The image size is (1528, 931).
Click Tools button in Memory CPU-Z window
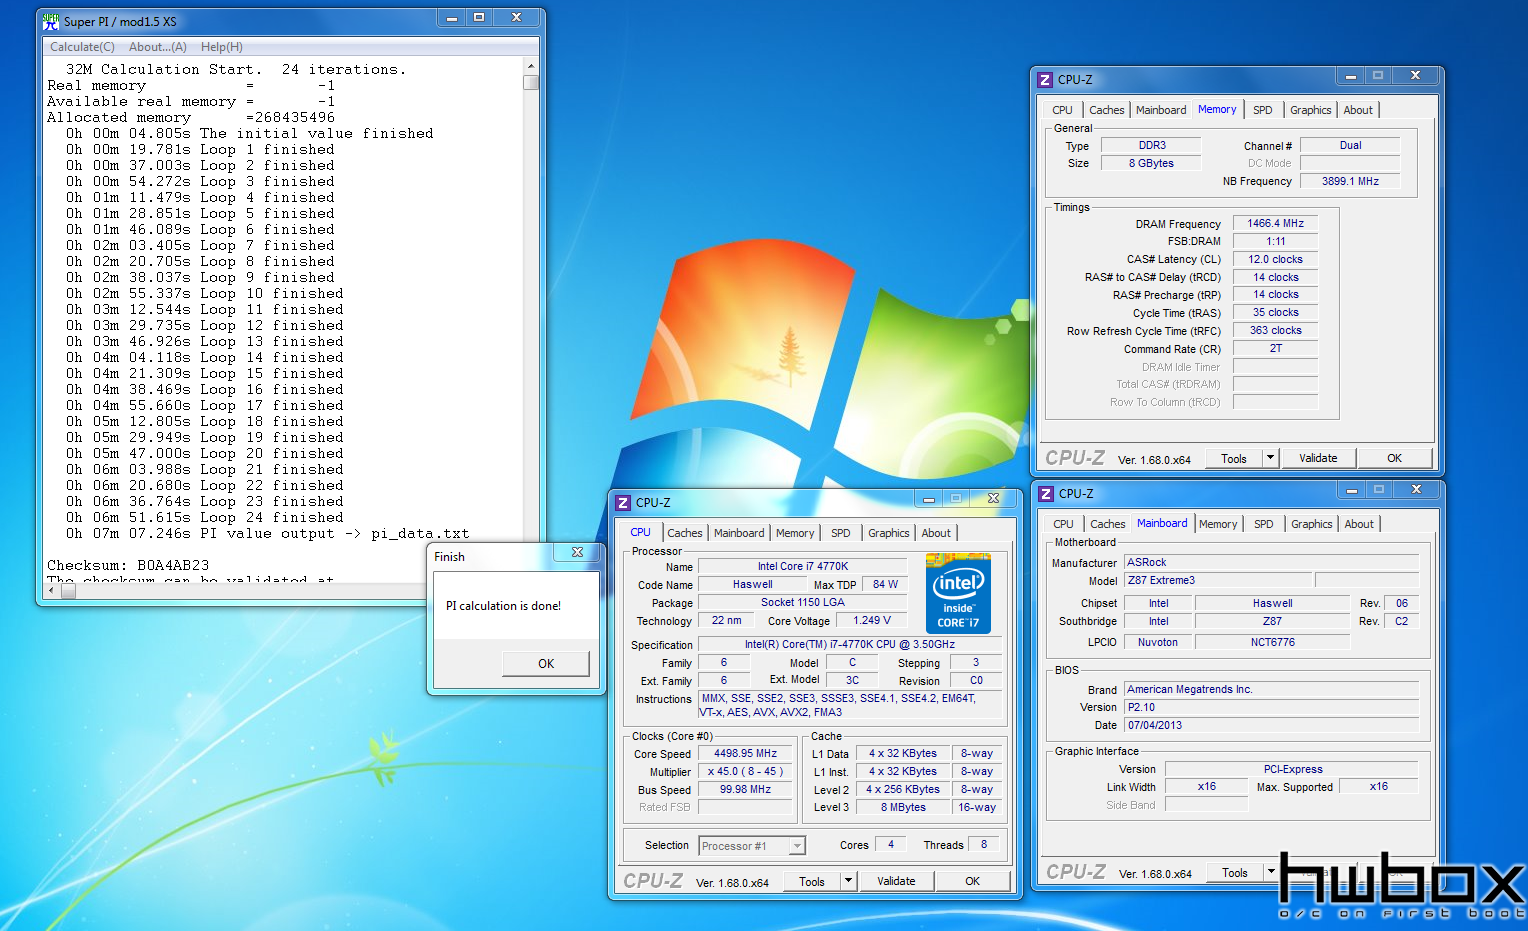pos(1234,458)
